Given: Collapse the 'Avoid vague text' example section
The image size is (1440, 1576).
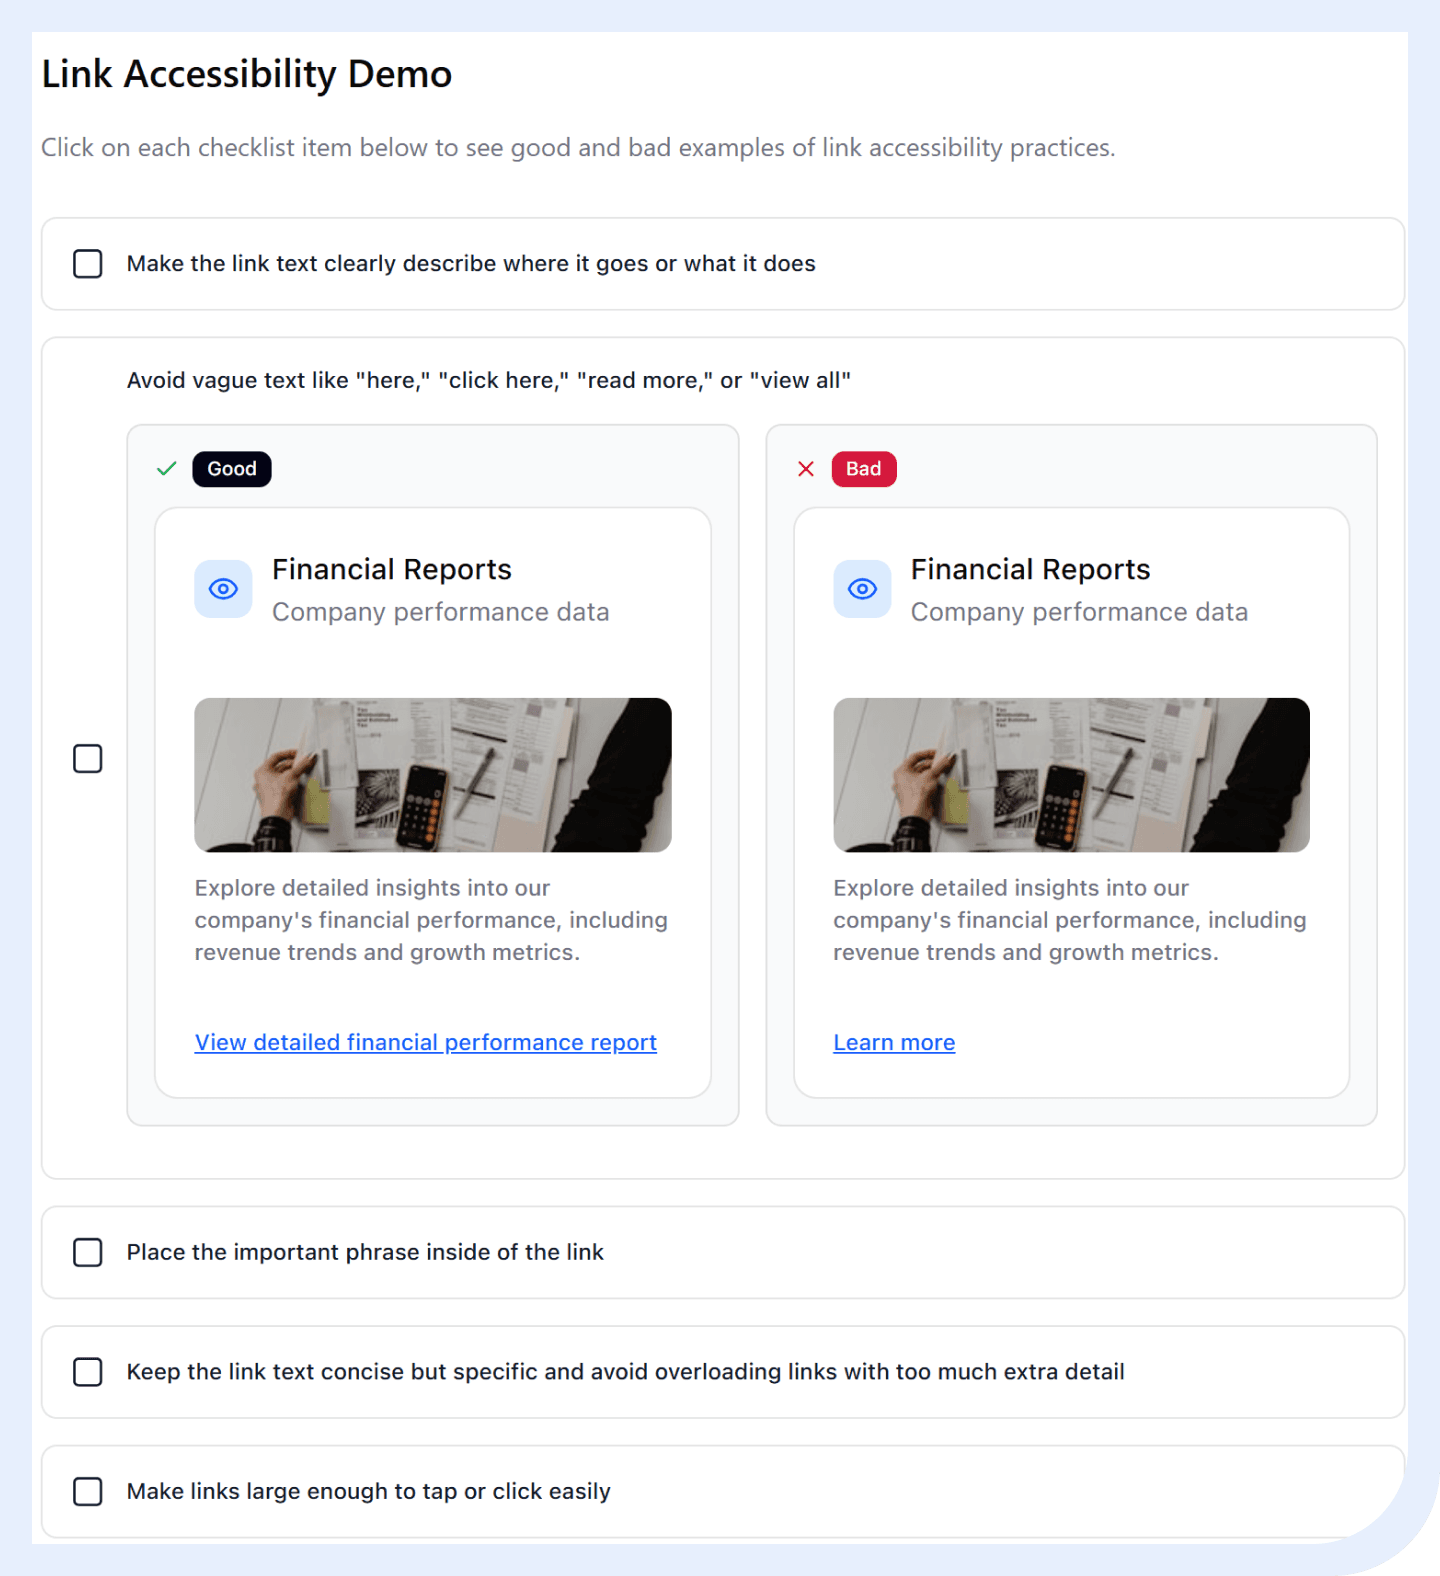Looking at the screenshot, I should click(489, 380).
